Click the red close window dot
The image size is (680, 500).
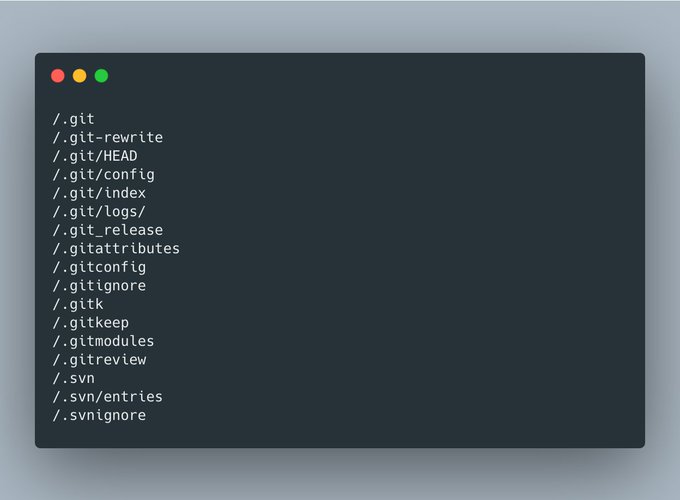point(58,76)
